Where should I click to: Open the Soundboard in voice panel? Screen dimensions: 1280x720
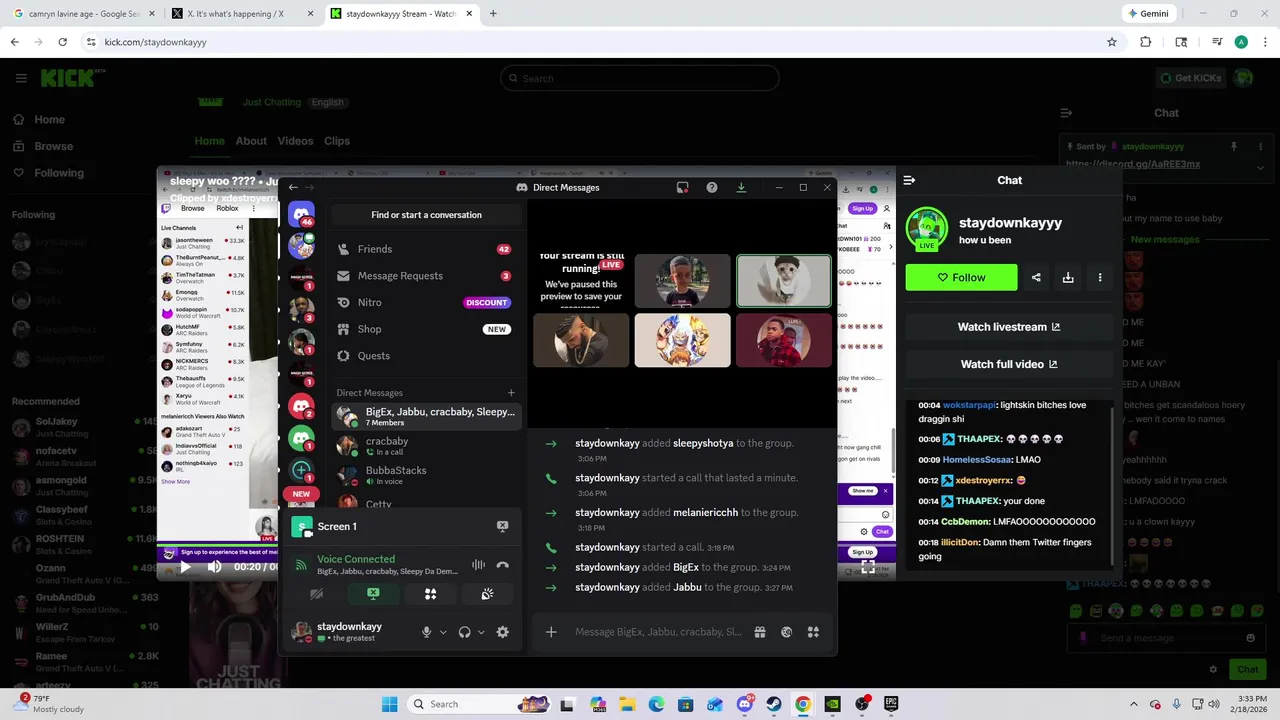[x=487, y=594]
